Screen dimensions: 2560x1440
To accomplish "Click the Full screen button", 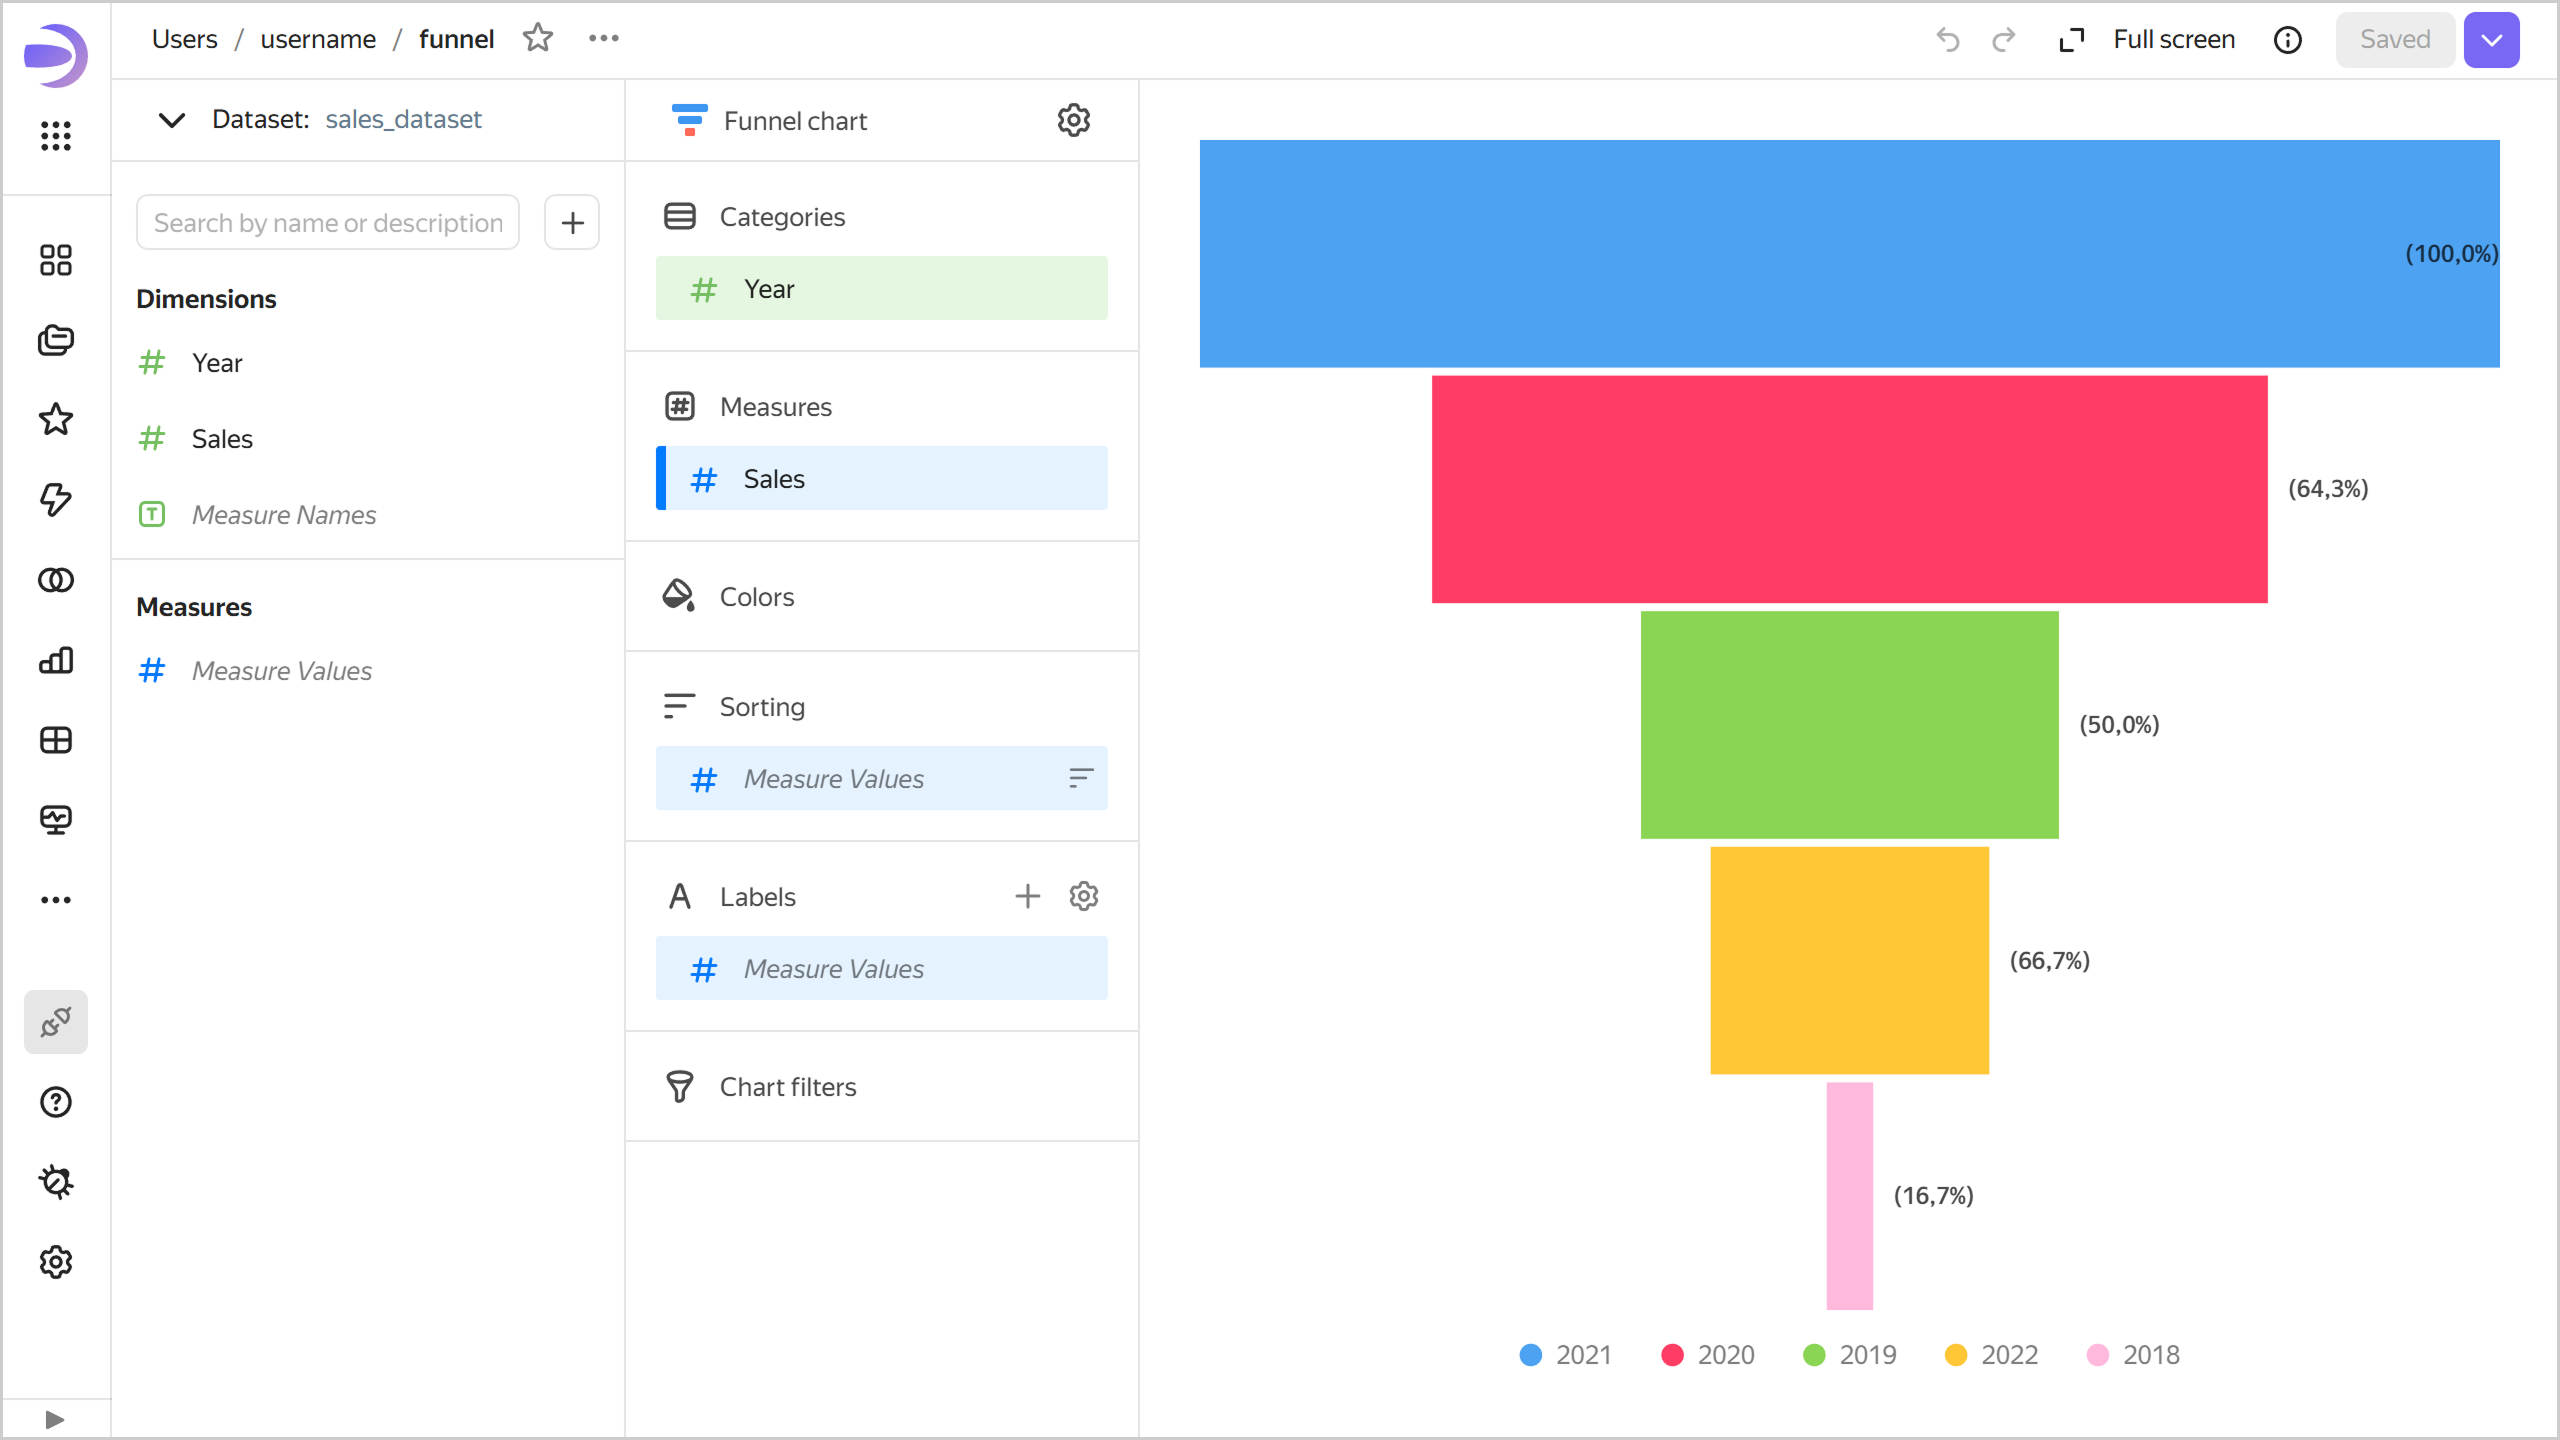I will [x=2147, y=39].
